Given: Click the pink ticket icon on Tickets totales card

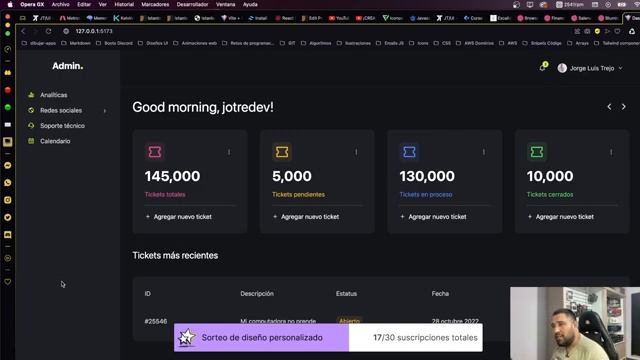Looking at the screenshot, I should (x=155, y=152).
